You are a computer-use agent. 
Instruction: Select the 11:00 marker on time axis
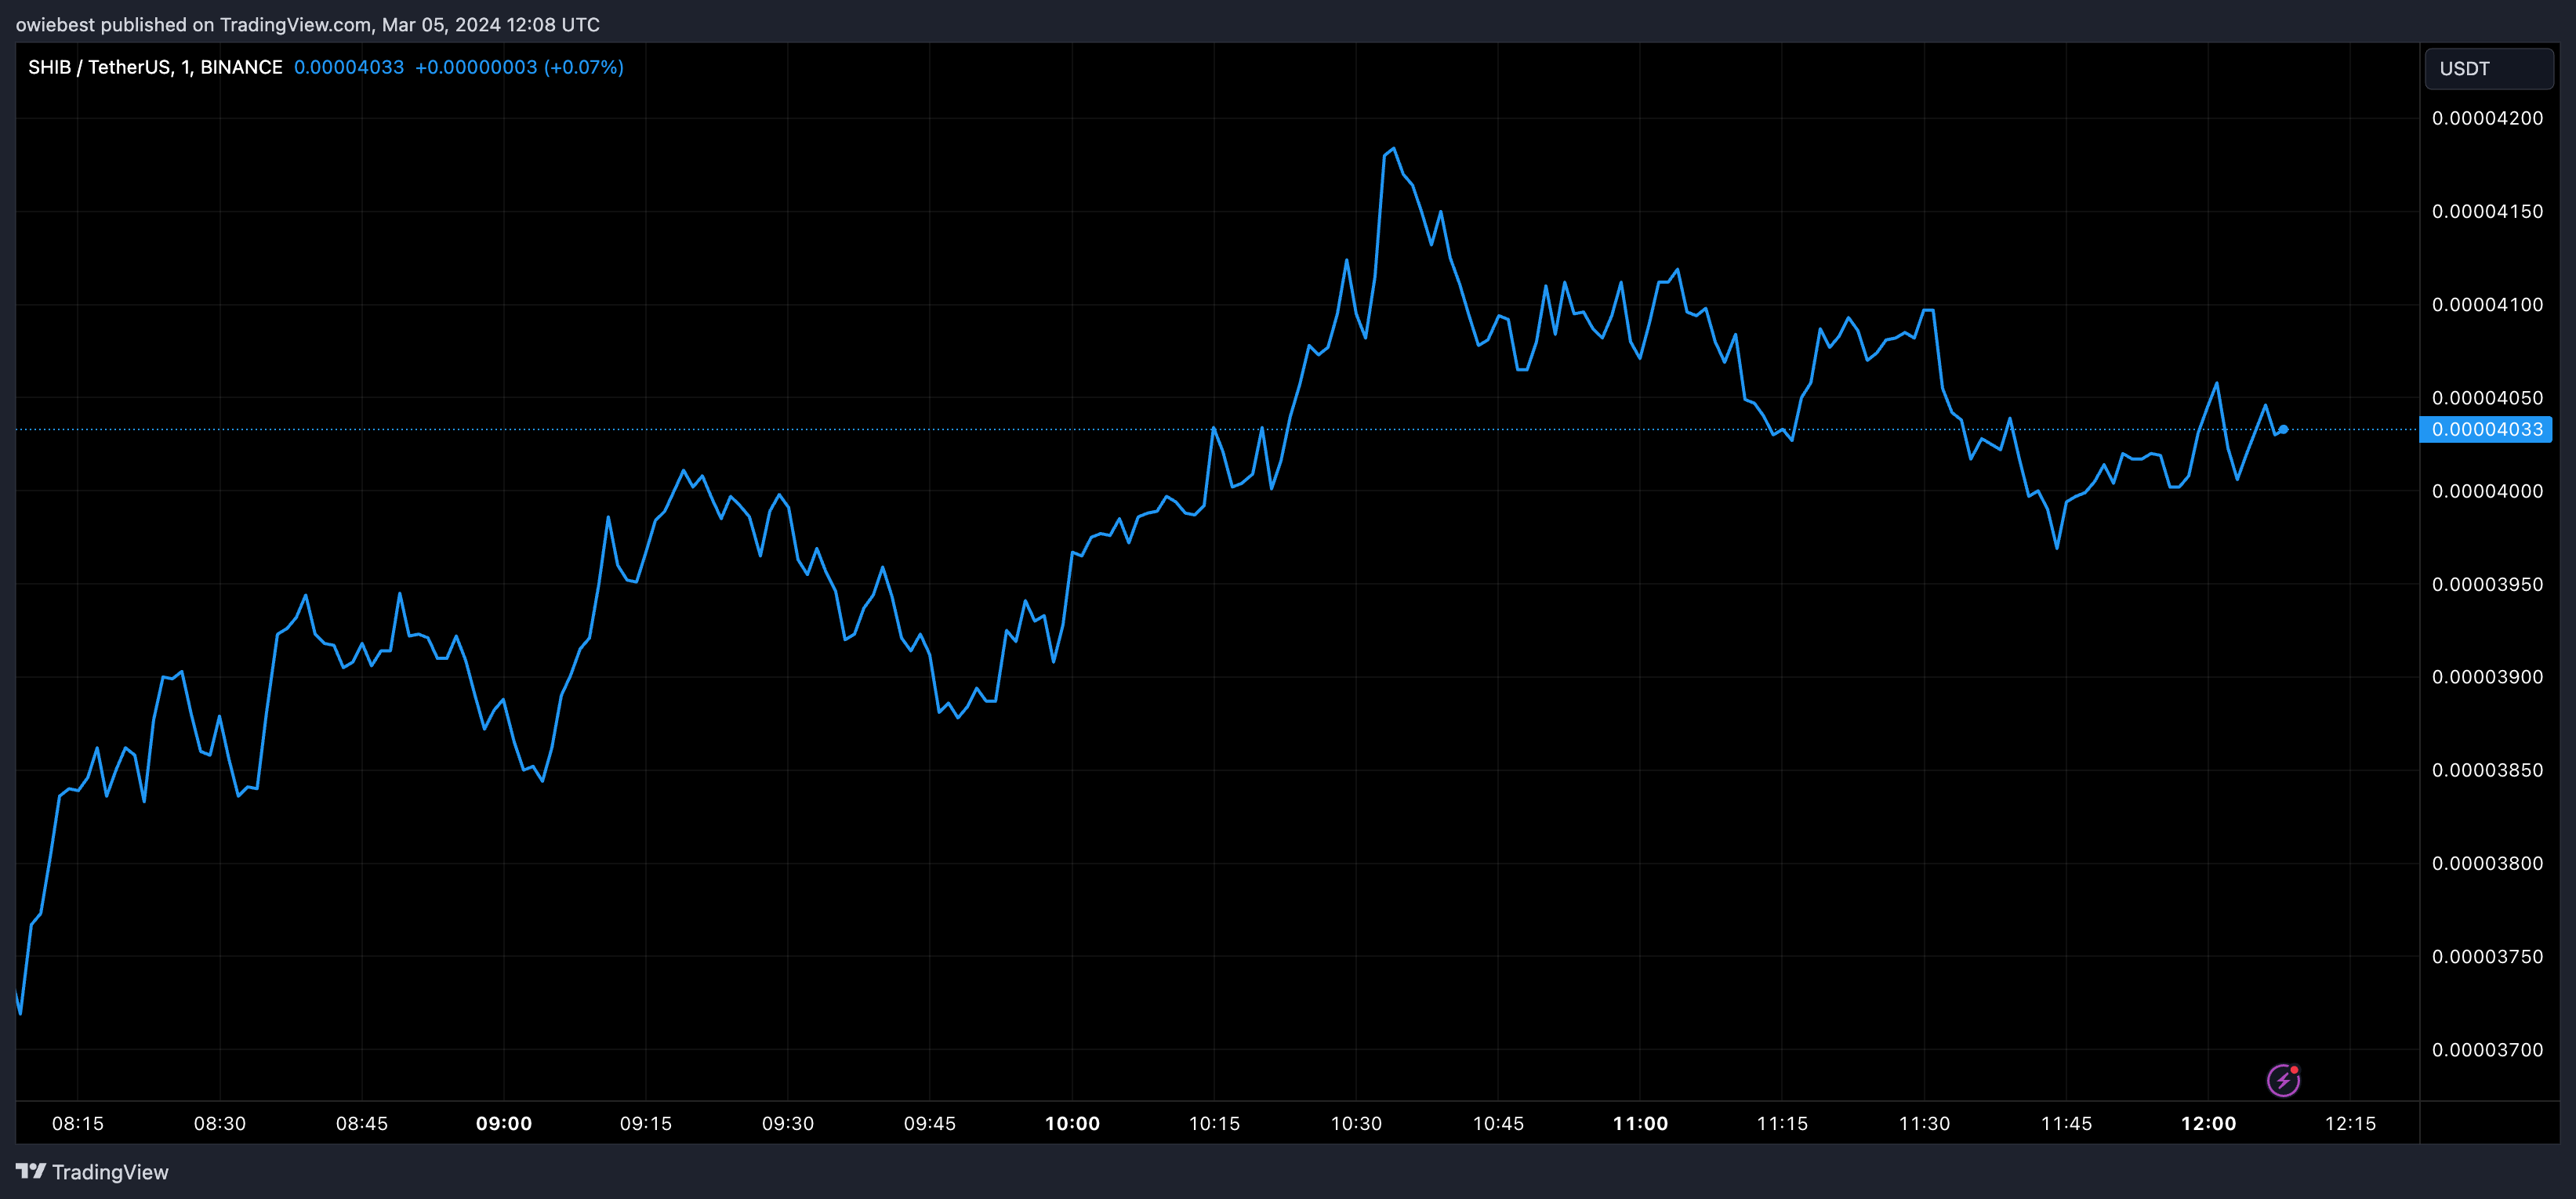coord(1640,1123)
